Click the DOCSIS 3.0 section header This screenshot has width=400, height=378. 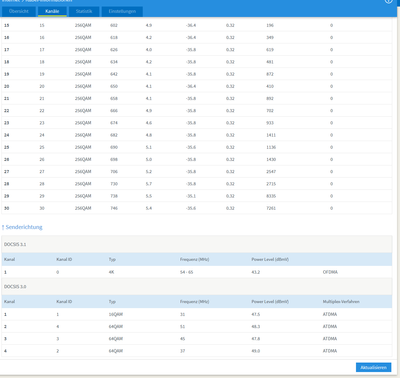pos(197,286)
